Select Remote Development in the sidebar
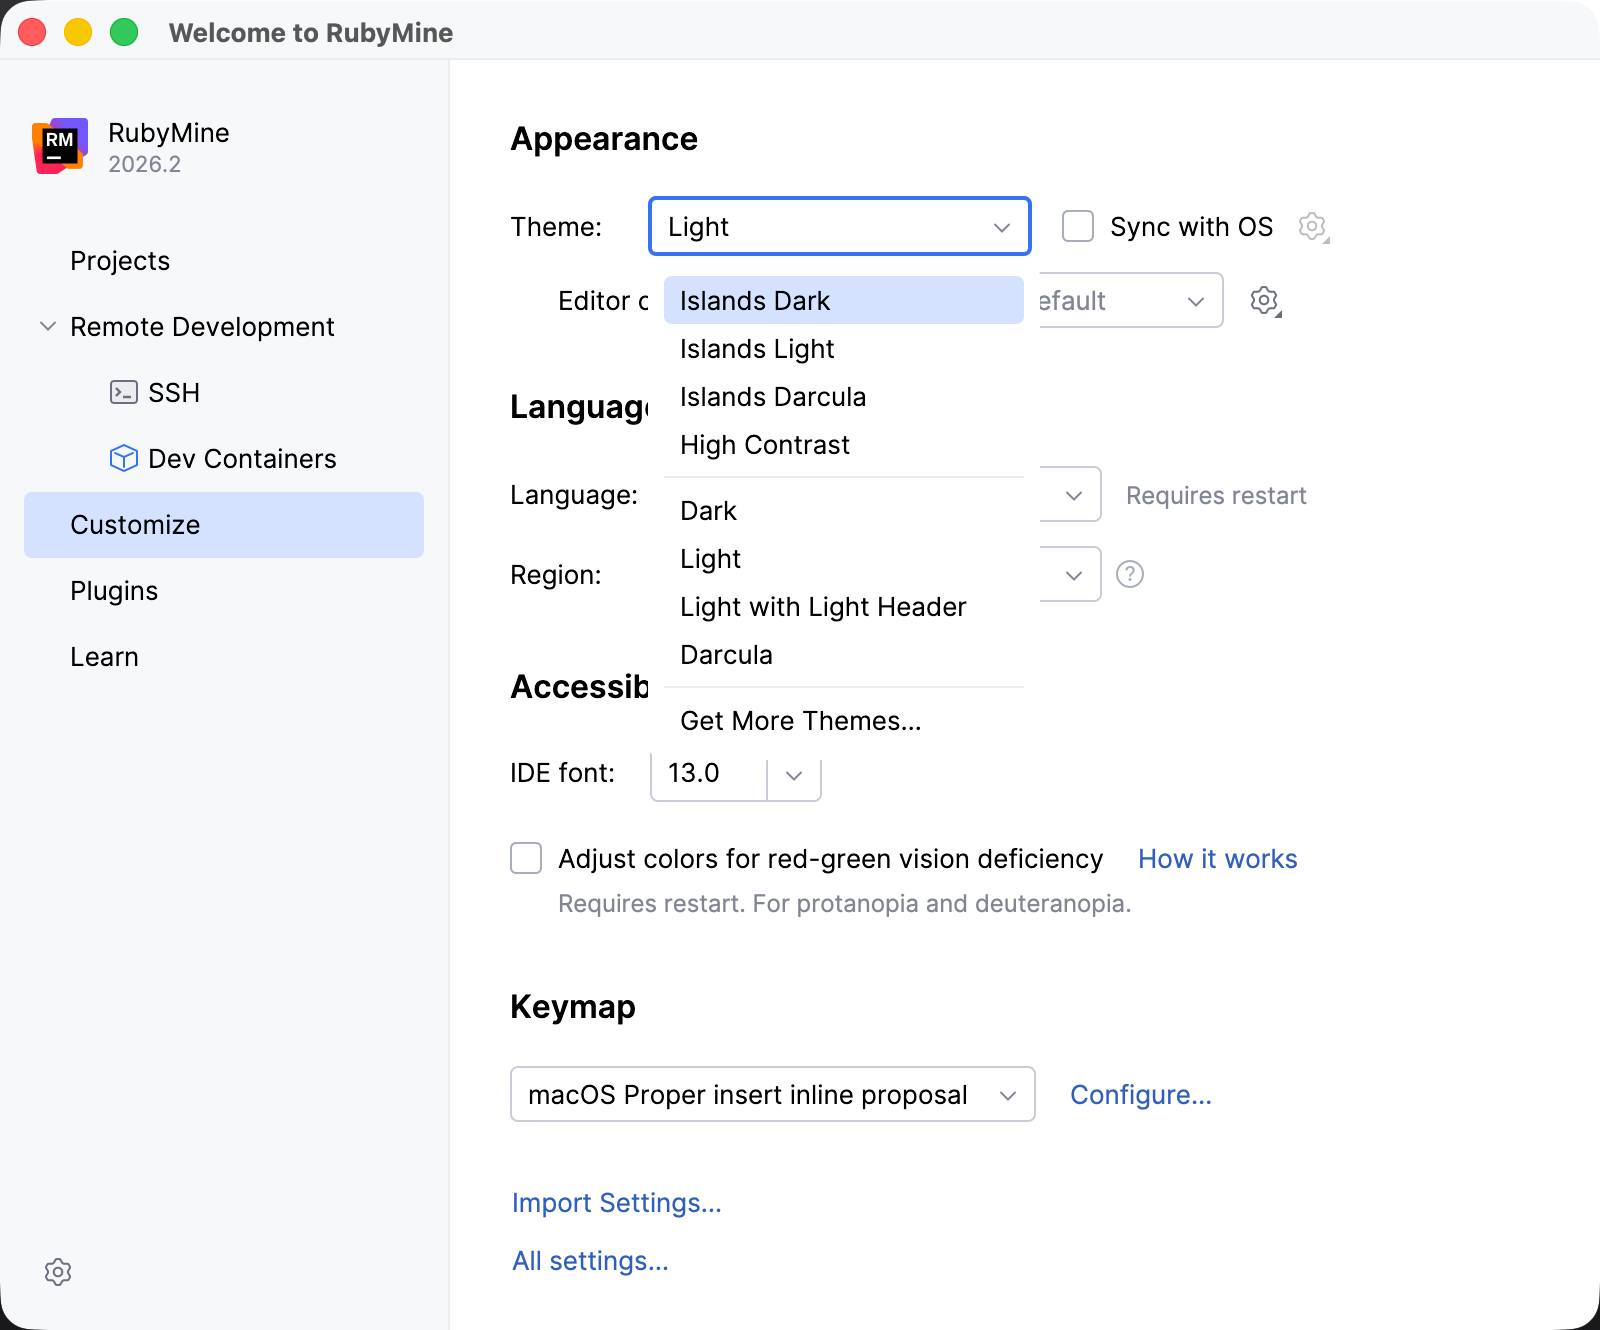This screenshot has width=1600, height=1330. [x=224, y=326]
